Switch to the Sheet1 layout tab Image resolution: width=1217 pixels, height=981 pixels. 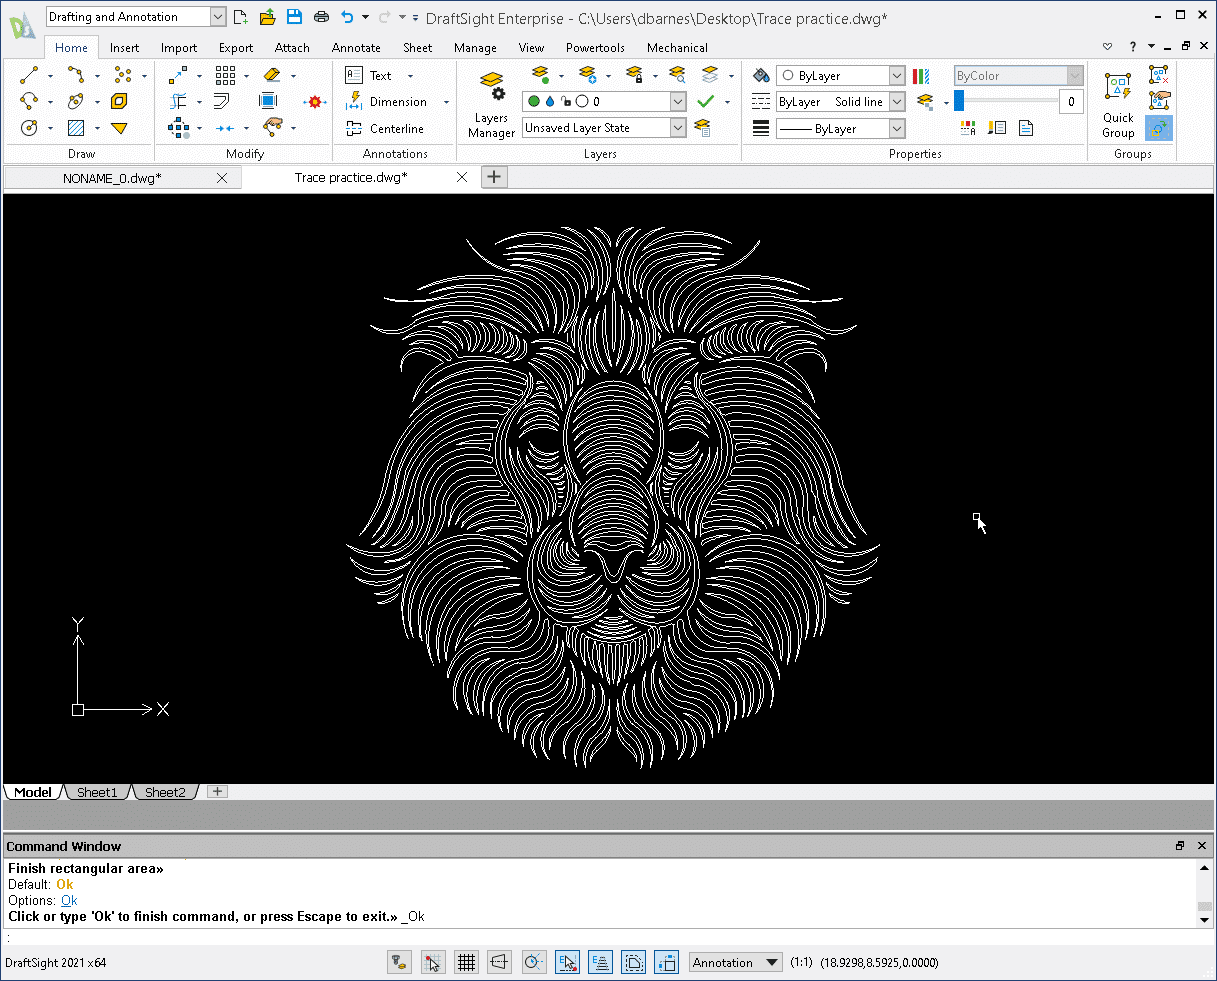coord(97,792)
